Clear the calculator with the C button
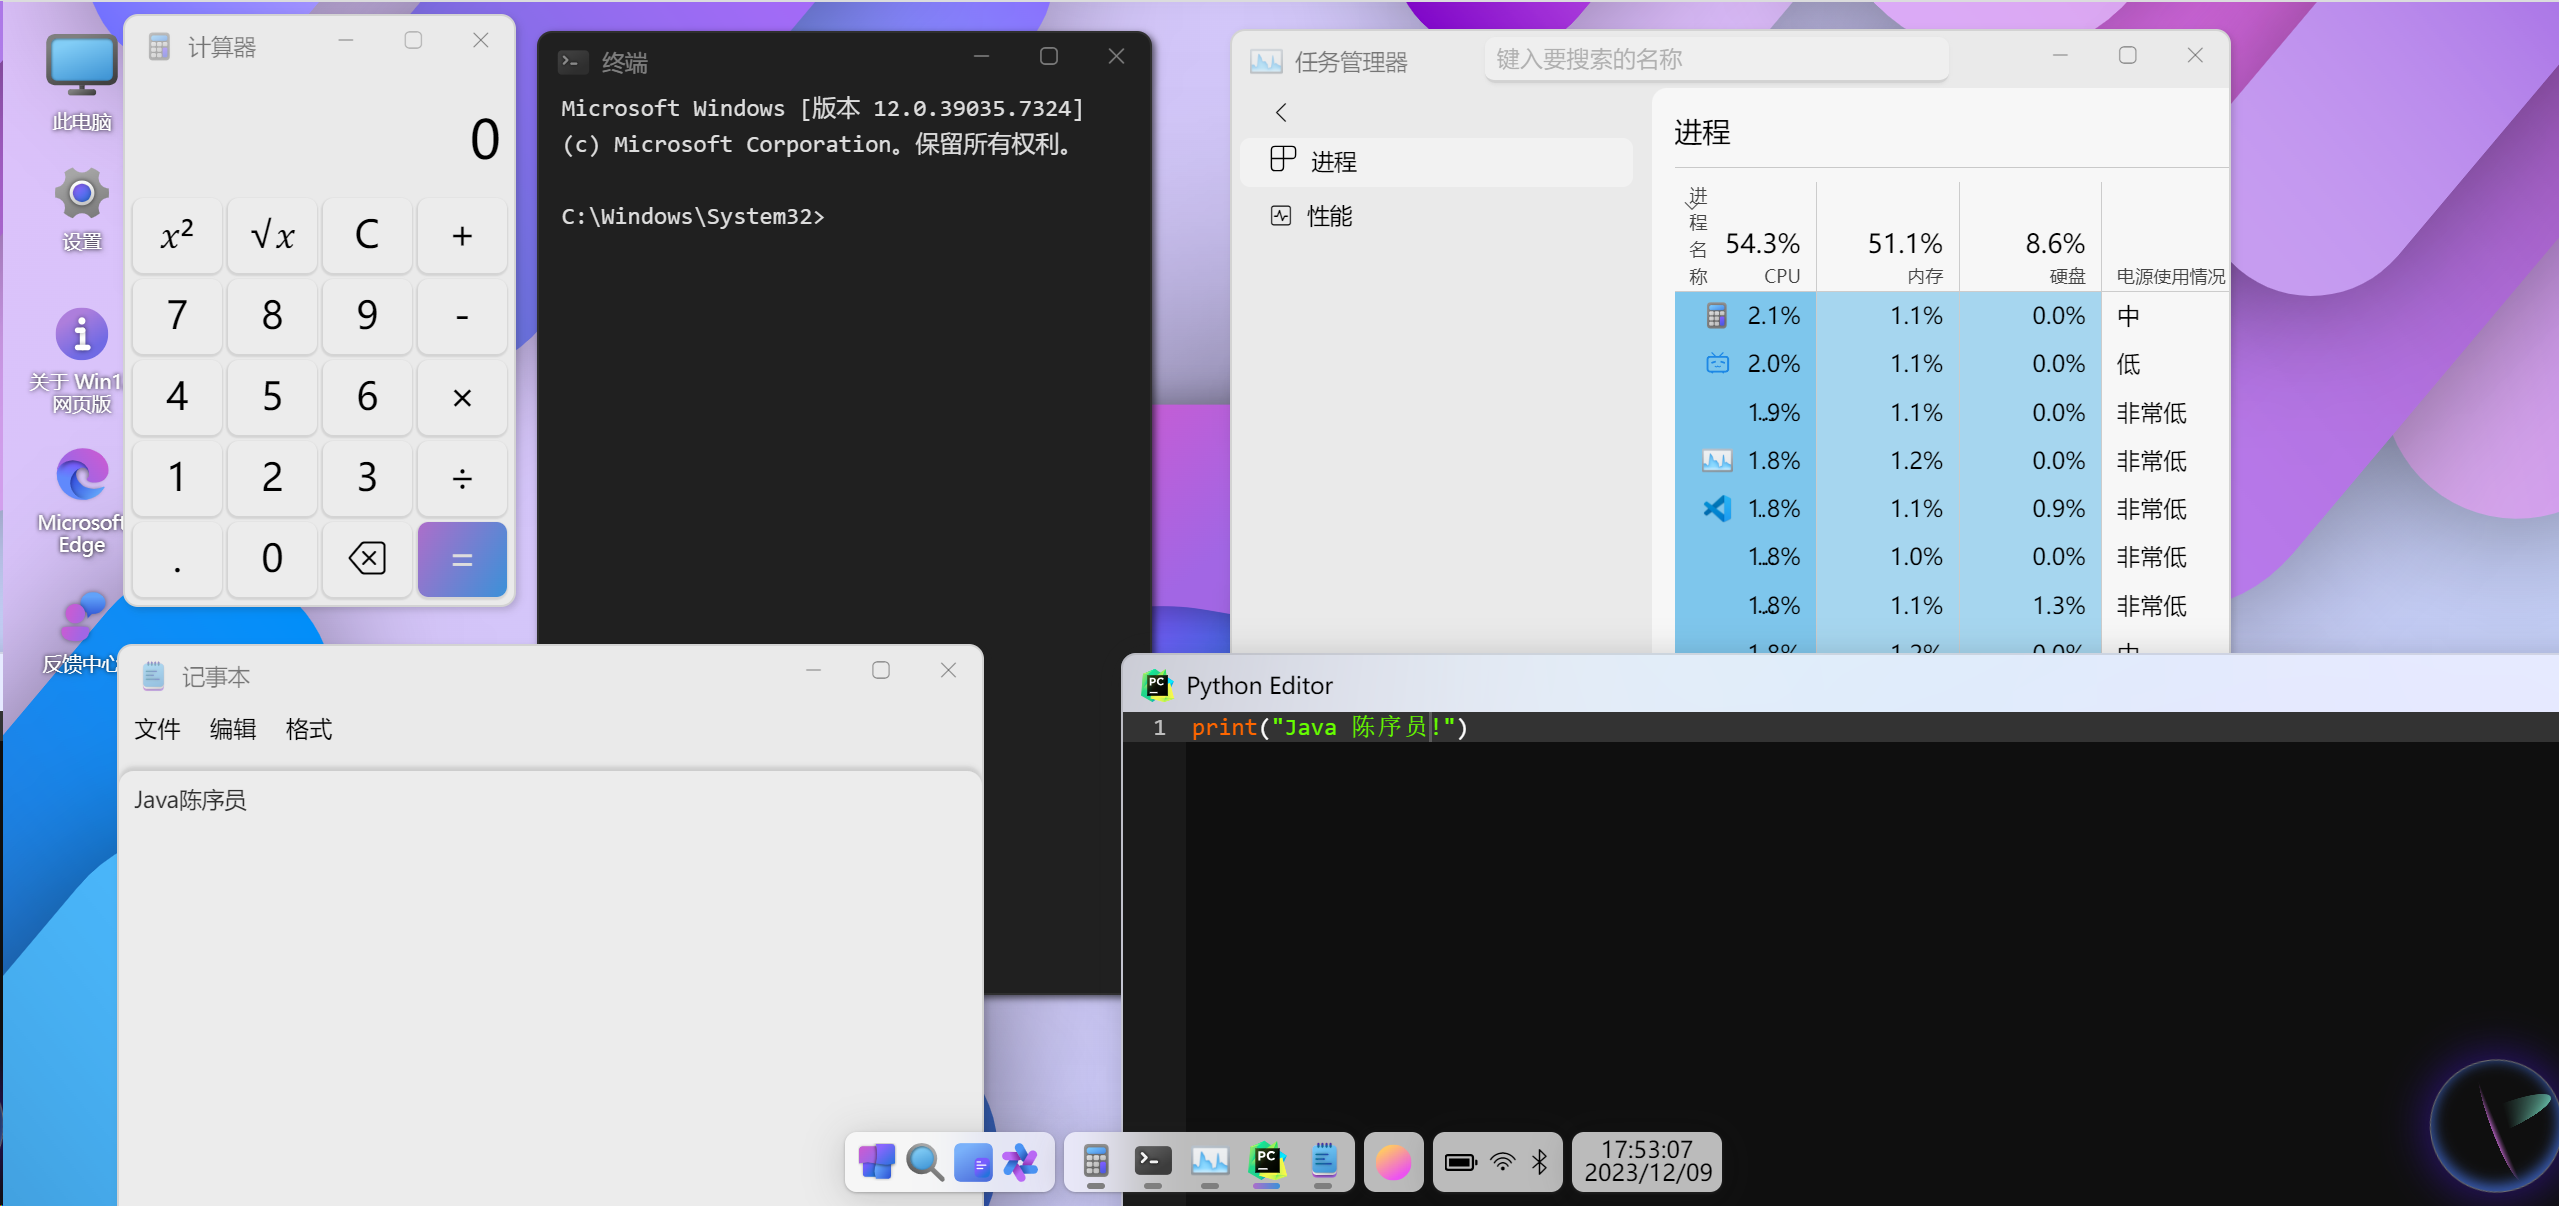 coord(367,236)
